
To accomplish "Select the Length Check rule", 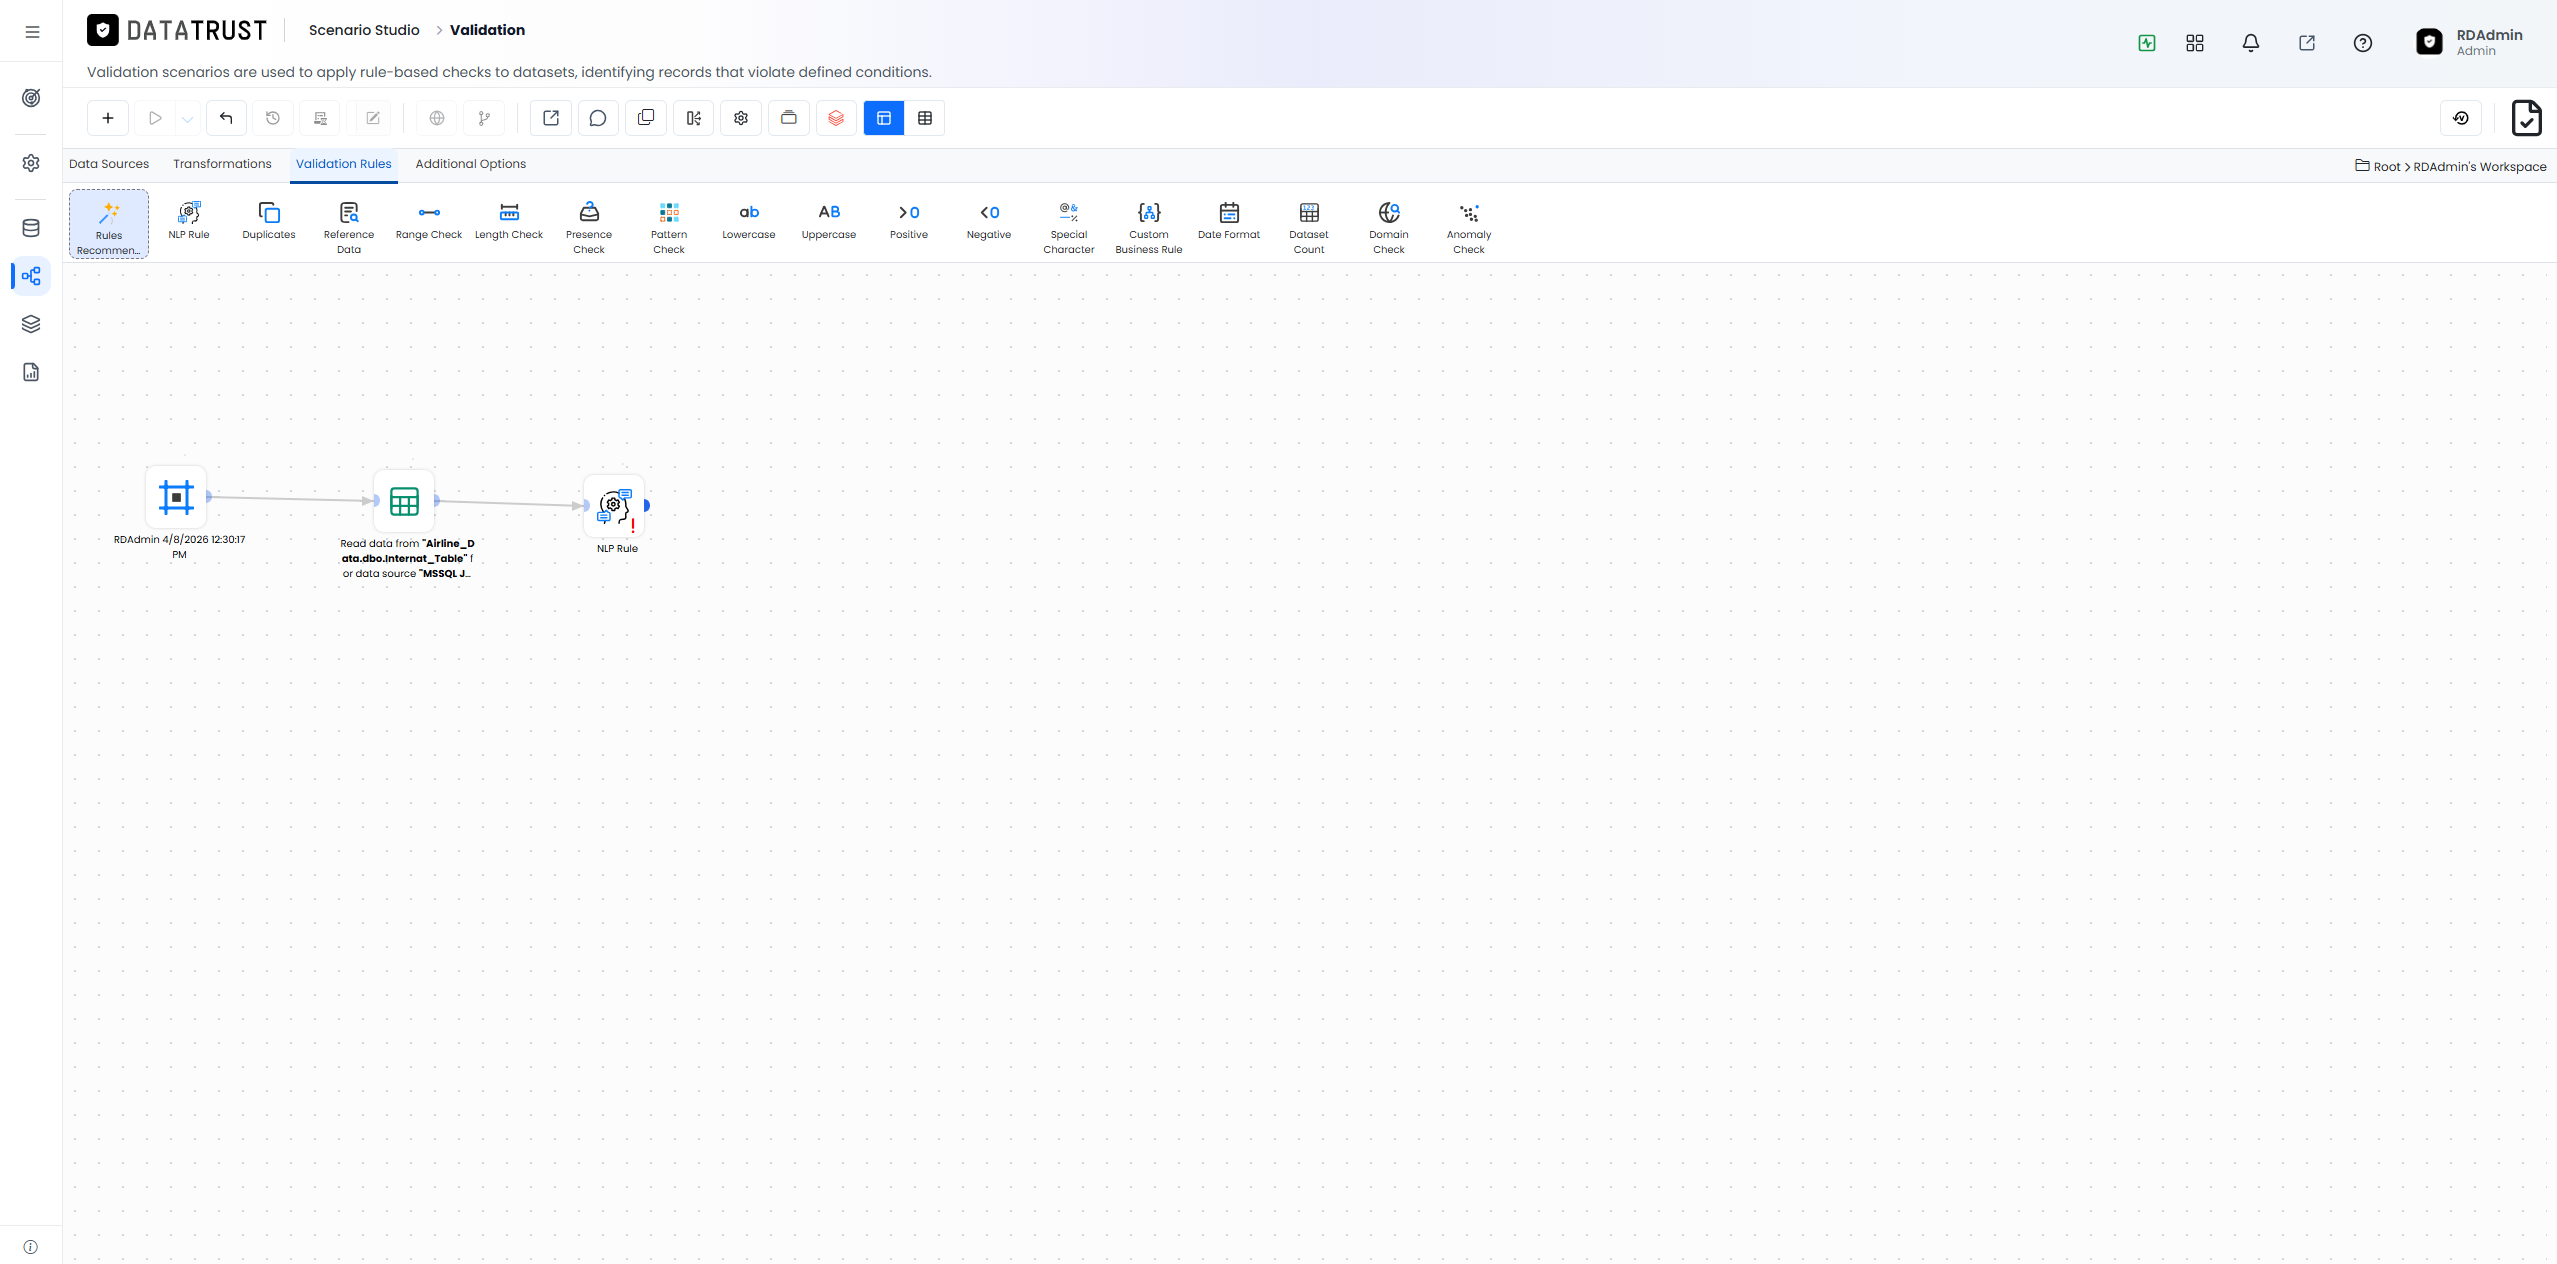I will [x=509, y=221].
